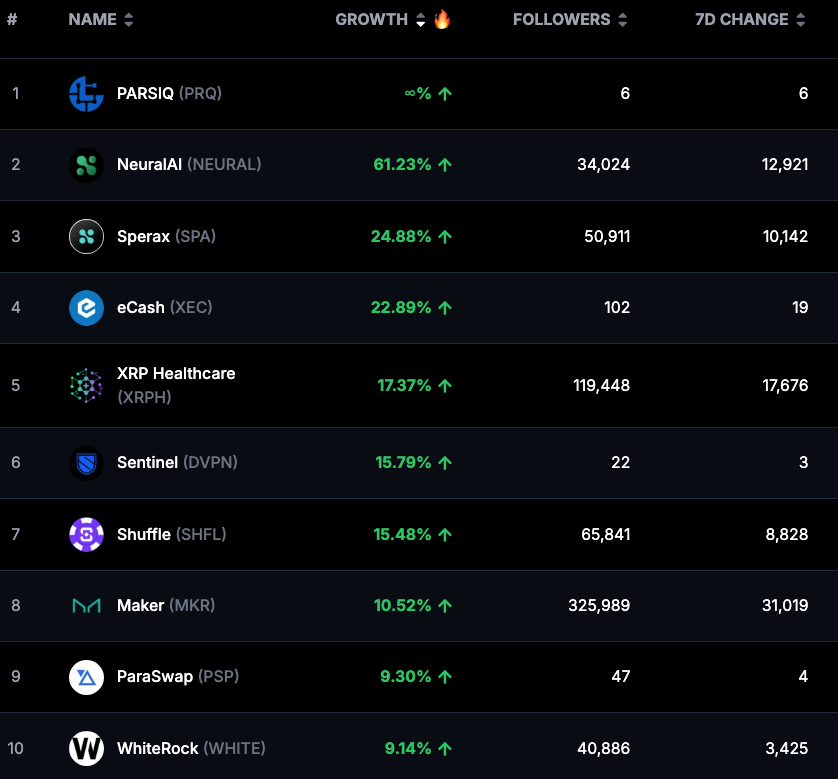Click the up arrow next to 9.14%
Screen dimensions: 838x779
click(x=445, y=749)
